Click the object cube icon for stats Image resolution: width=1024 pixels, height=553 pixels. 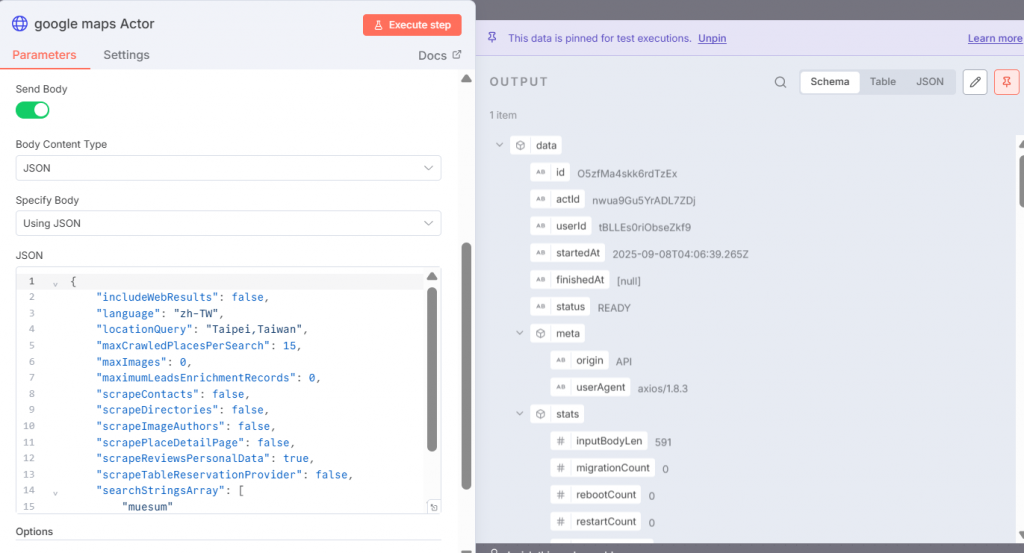[541, 414]
